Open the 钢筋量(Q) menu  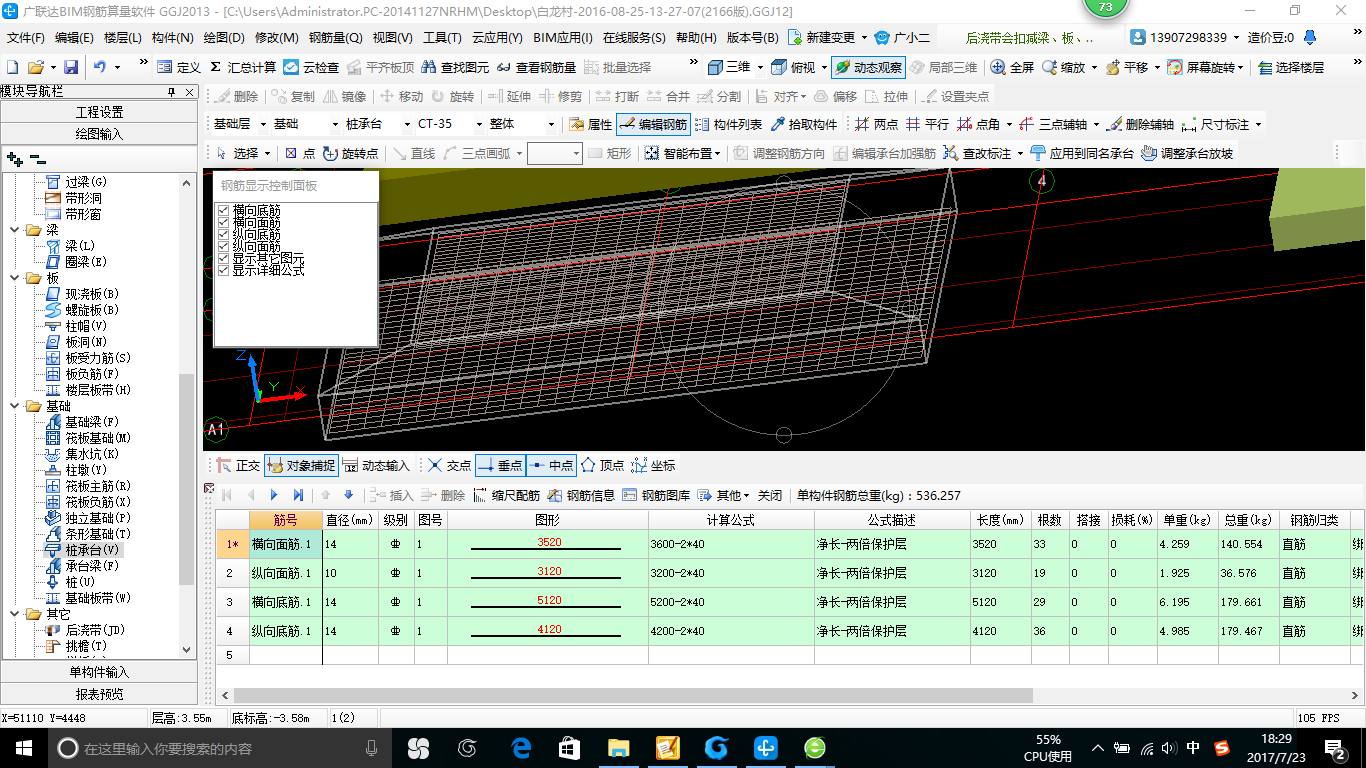tap(335, 38)
